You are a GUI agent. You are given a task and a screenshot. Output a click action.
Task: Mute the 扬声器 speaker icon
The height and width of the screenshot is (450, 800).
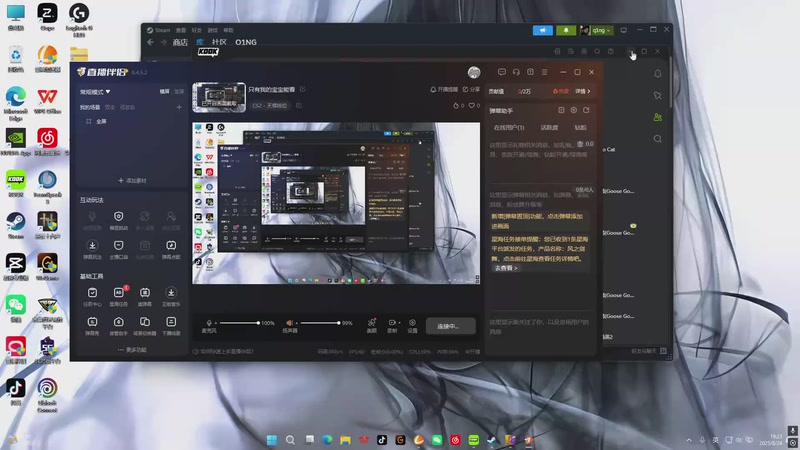pyautogui.click(x=289, y=323)
